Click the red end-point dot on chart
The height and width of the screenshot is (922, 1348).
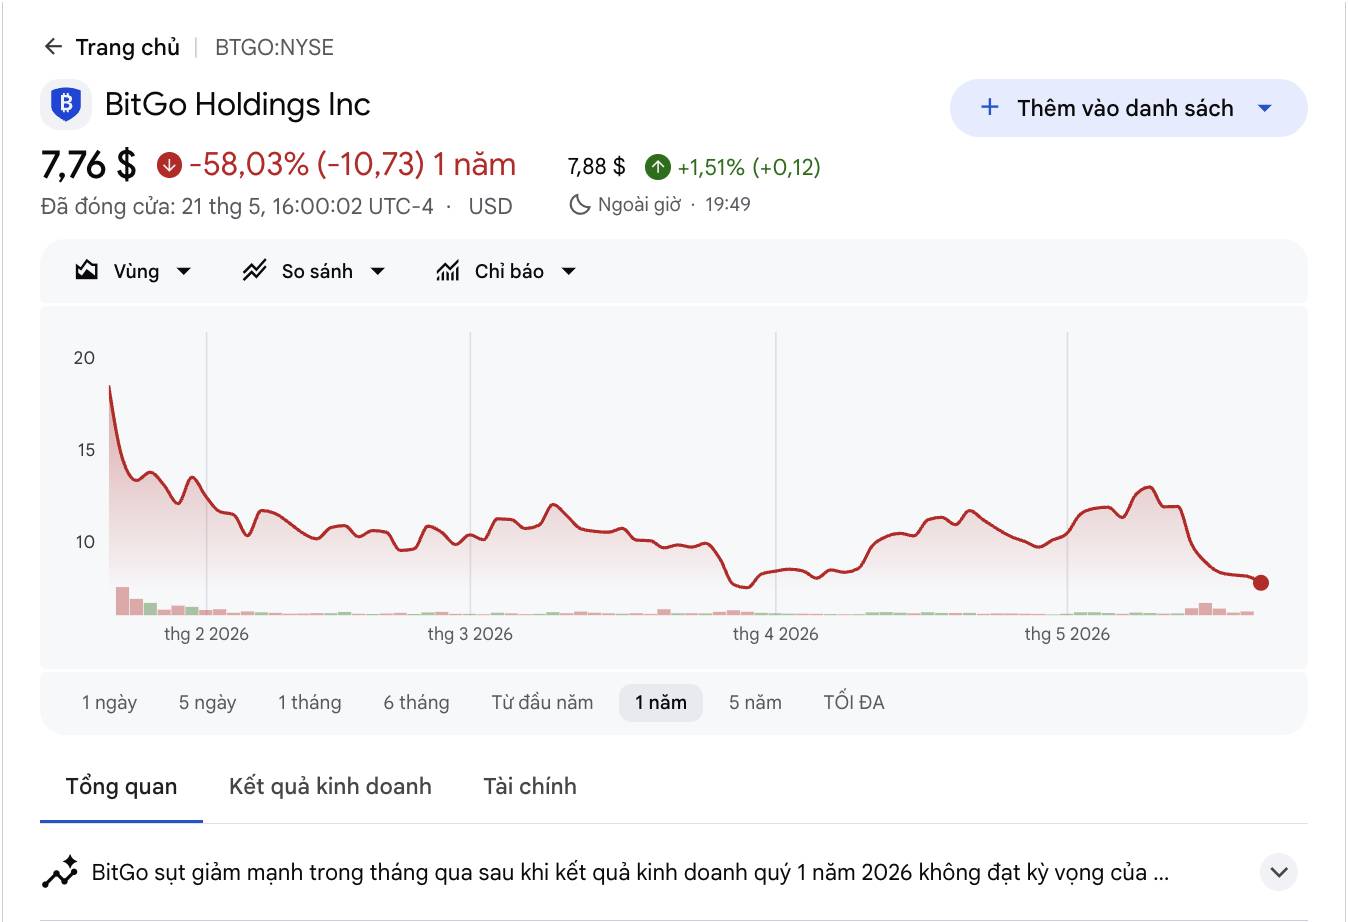click(1260, 583)
